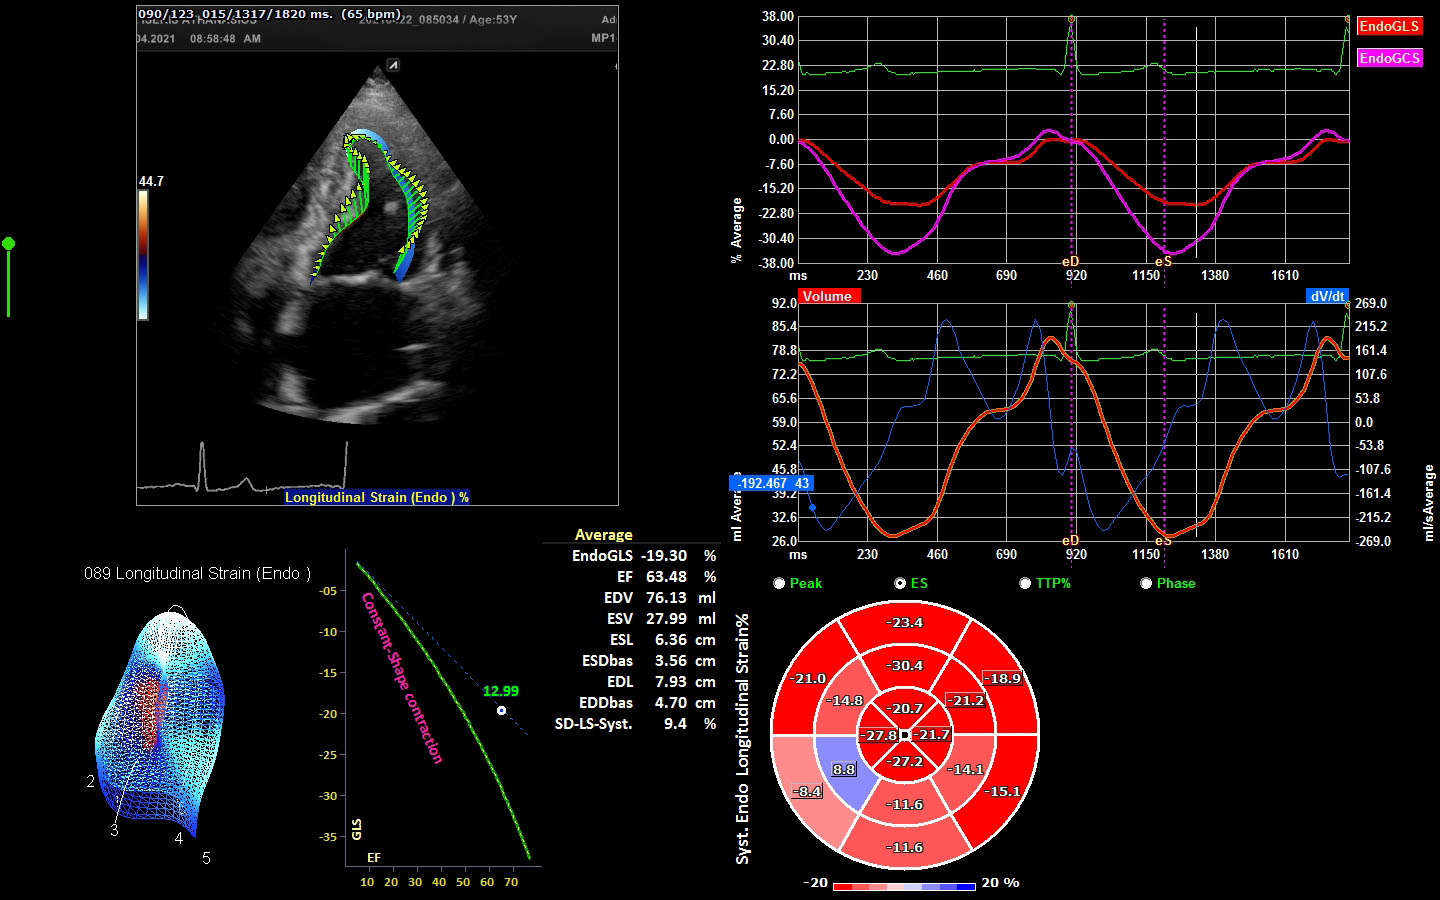Click the EndoGCS magenta legend label

click(x=1388, y=58)
